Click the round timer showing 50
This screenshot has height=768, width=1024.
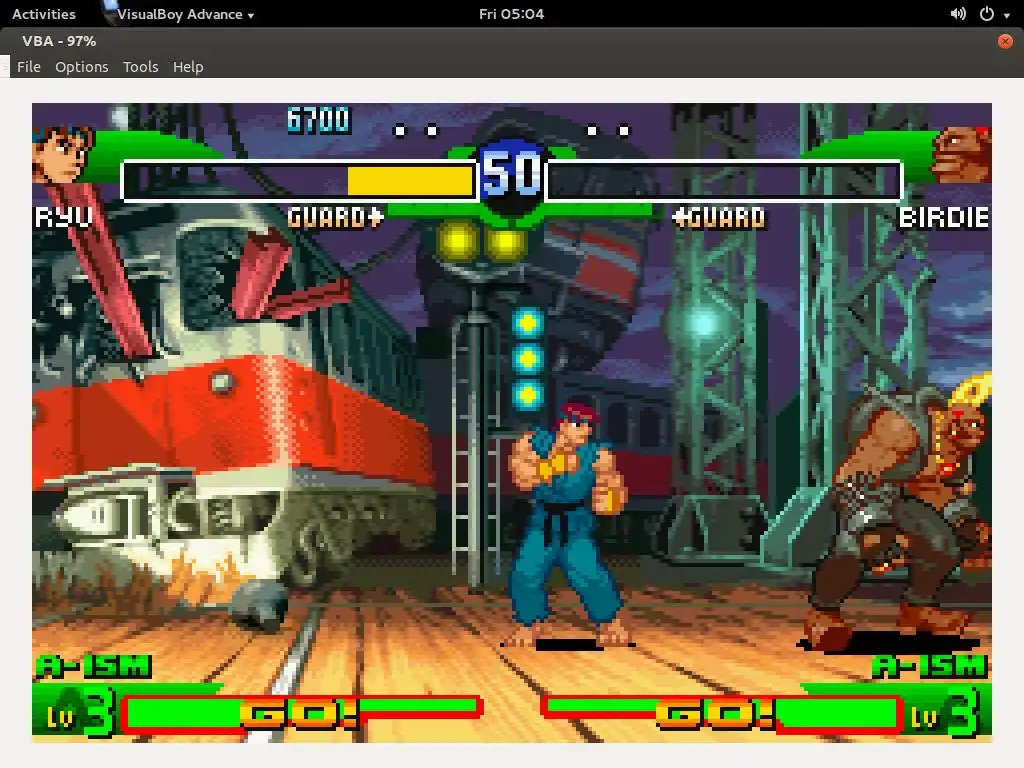point(511,174)
